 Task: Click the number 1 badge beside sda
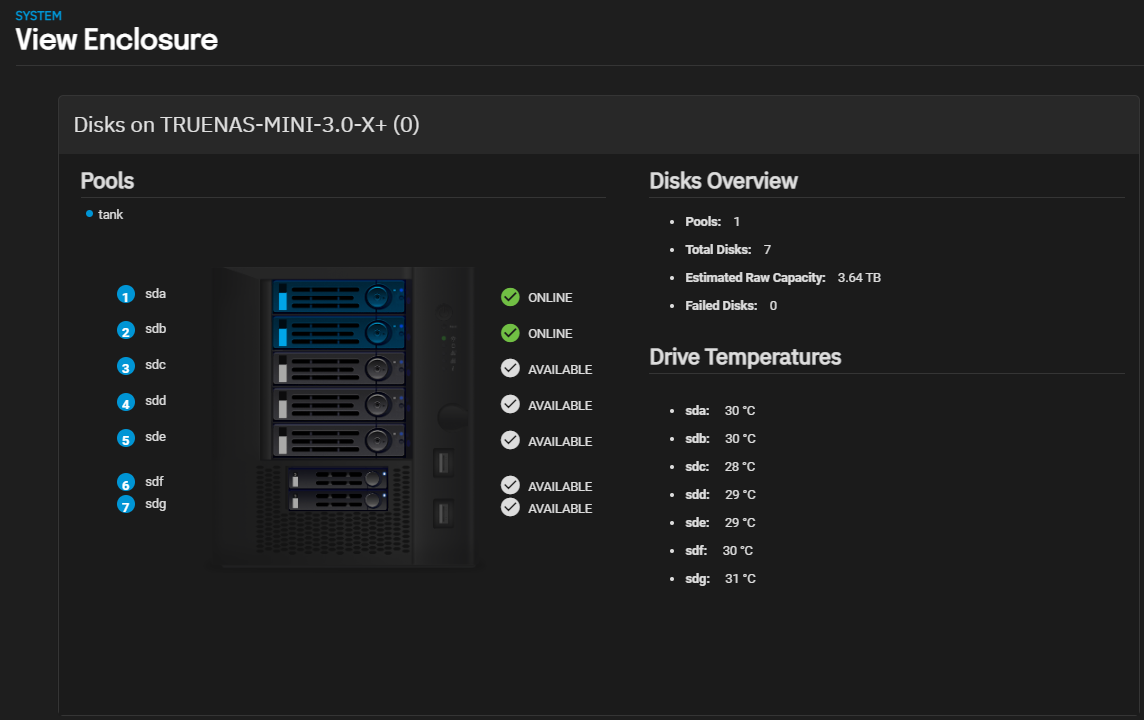pyautogui.click(x=125, y=295)
